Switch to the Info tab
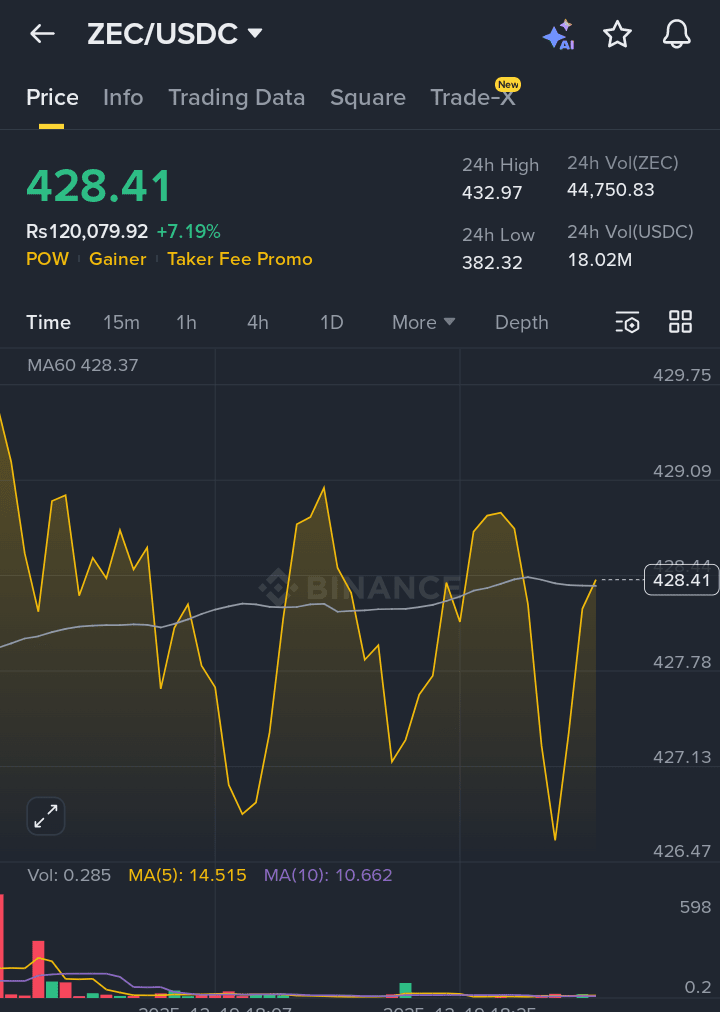The image size is (720, 1012). pyautogui.click(x=123, y=97)
